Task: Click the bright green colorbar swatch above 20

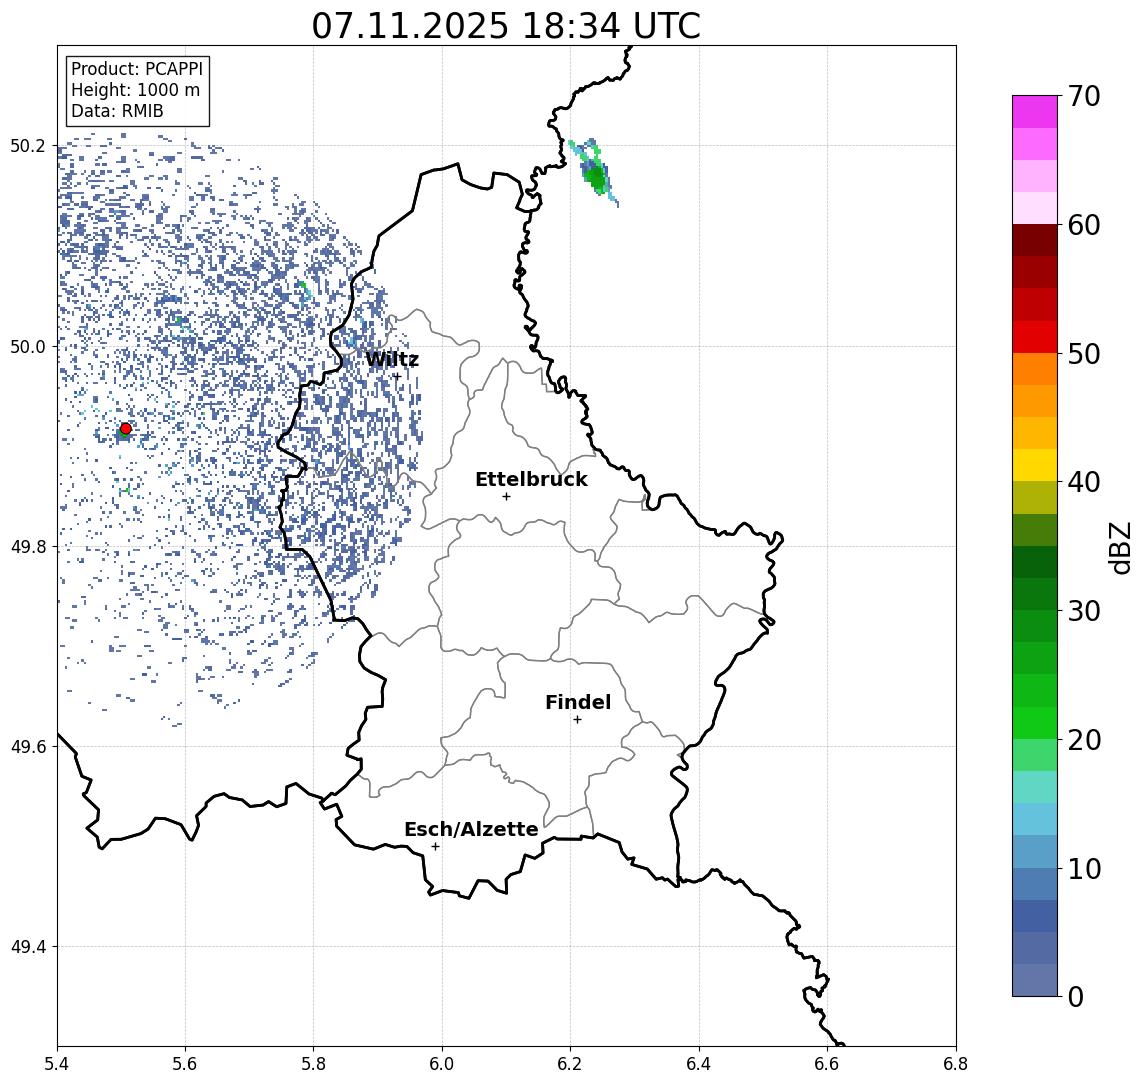Action: click(1035, 722)
